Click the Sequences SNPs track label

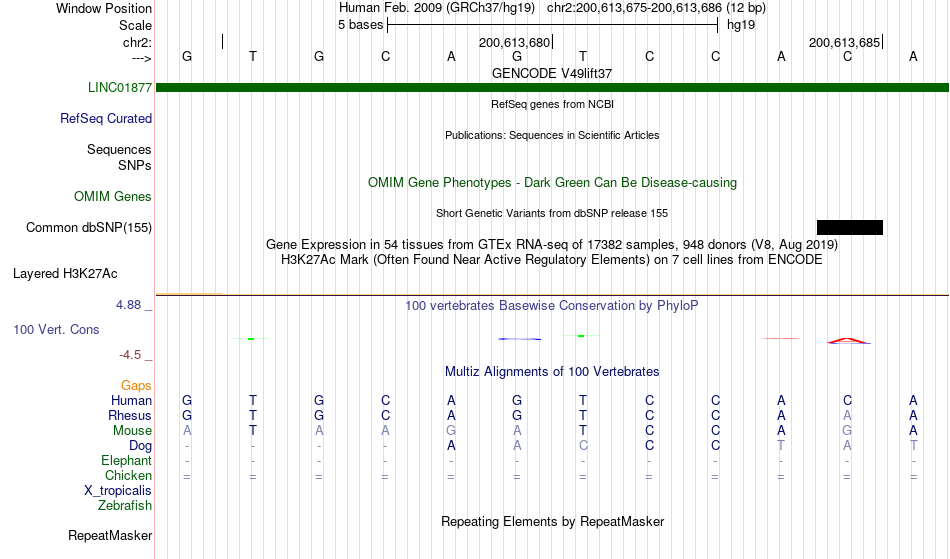coord(119,157)
